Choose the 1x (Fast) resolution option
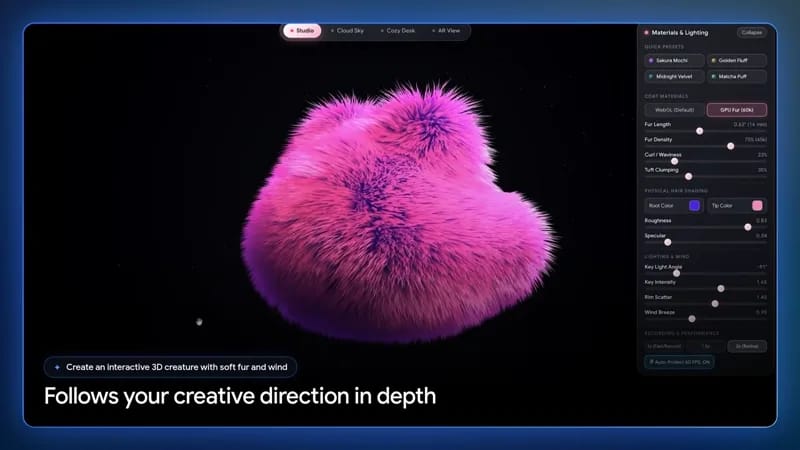800x450 pixels. (x=664, y=346)
